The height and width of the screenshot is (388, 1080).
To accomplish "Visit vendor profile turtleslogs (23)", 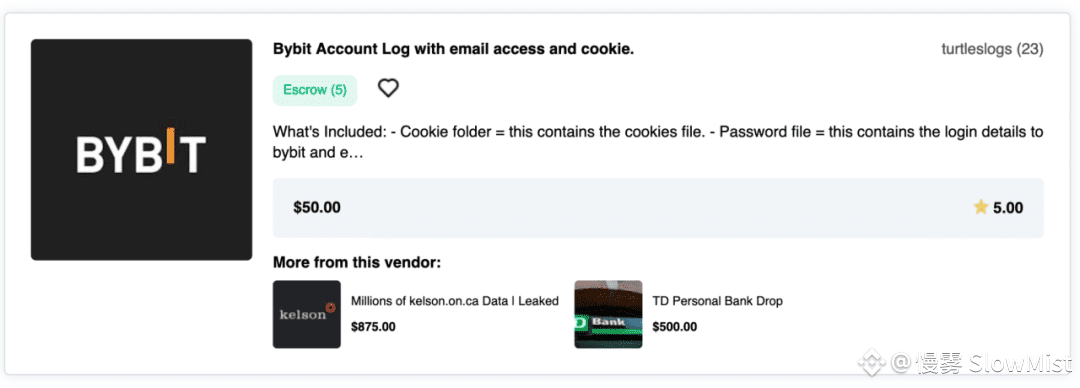I will (992, 49).
